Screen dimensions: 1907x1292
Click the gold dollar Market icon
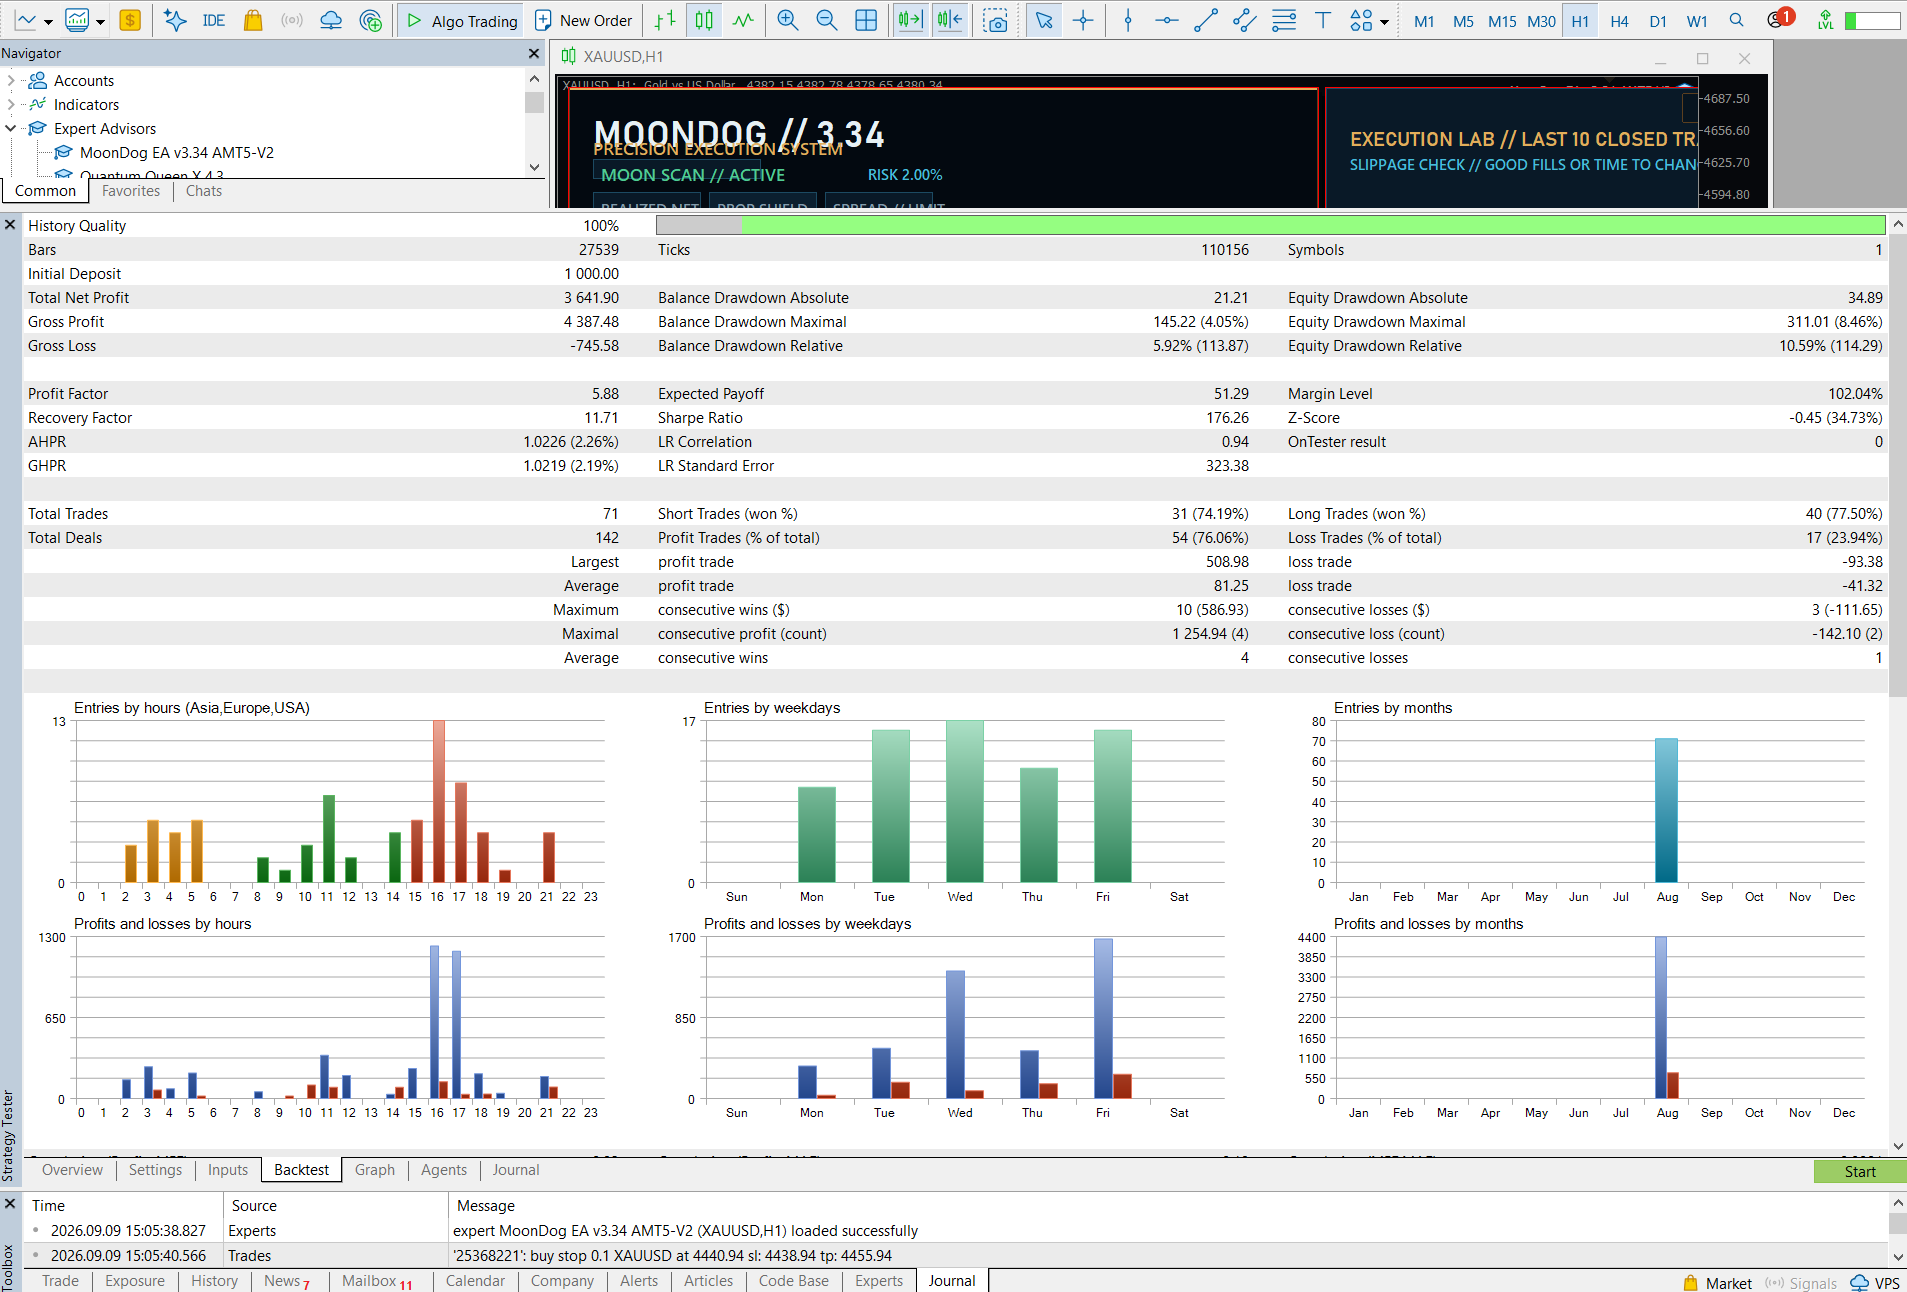coord(130,20)
